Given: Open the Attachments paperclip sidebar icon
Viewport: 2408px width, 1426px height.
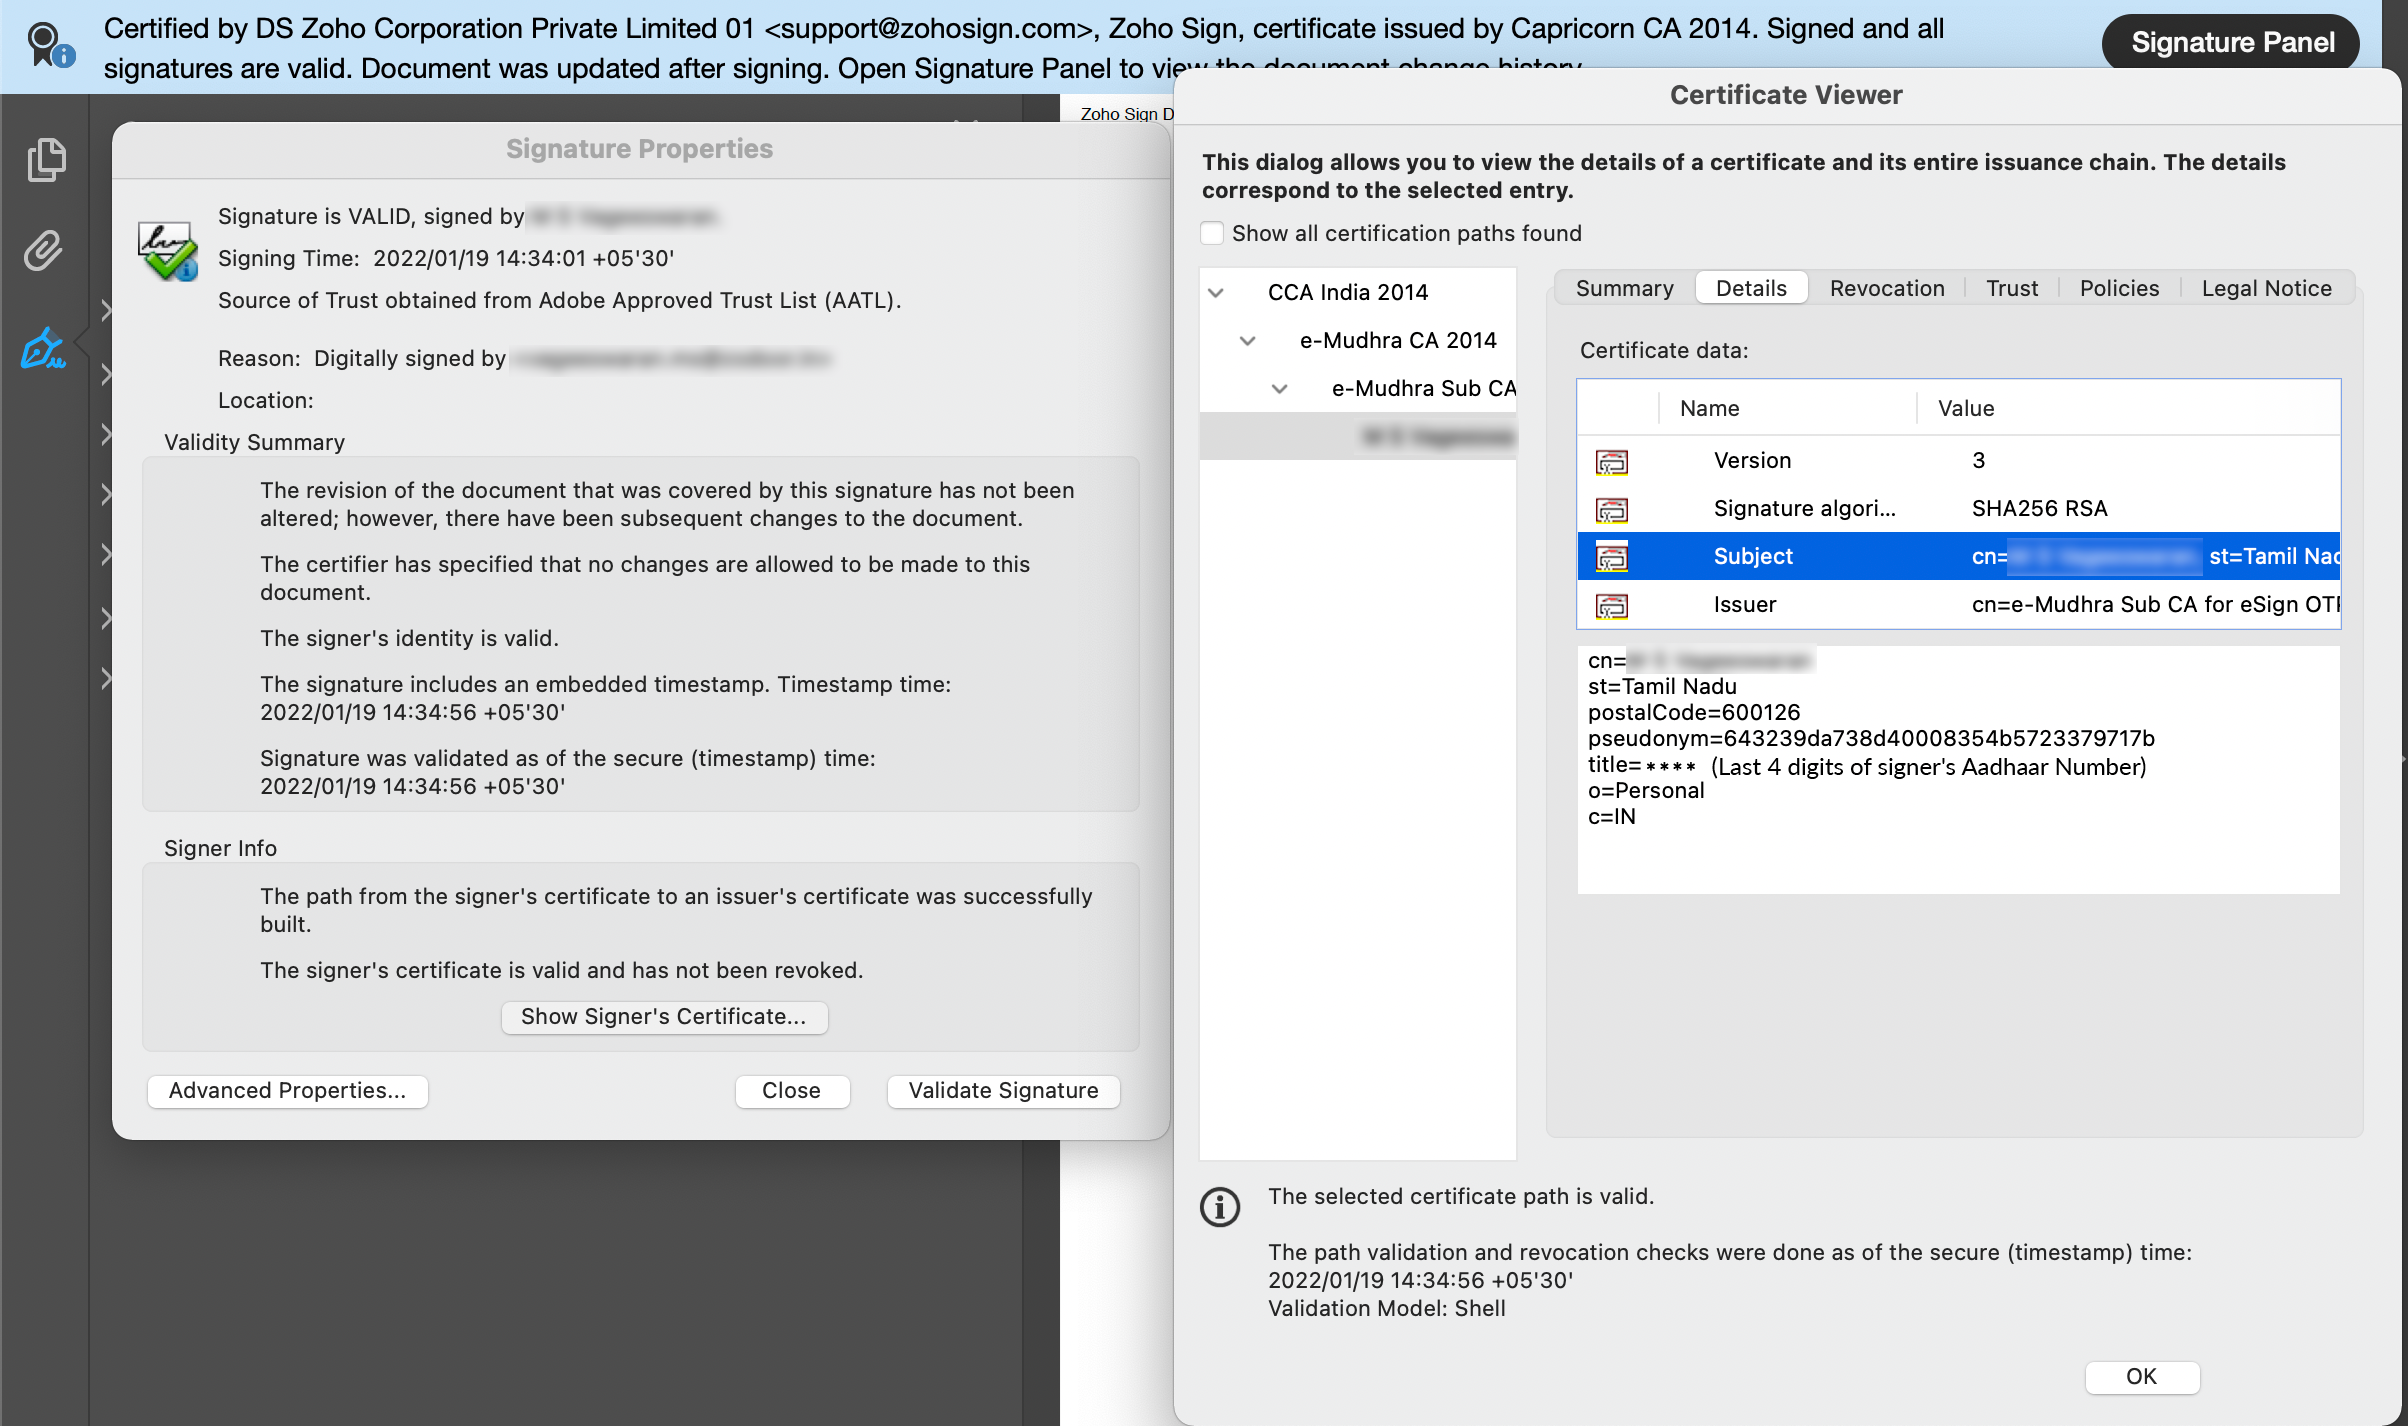Looking at the screenshot, I should pyautogui.click(x=44, y=250).
